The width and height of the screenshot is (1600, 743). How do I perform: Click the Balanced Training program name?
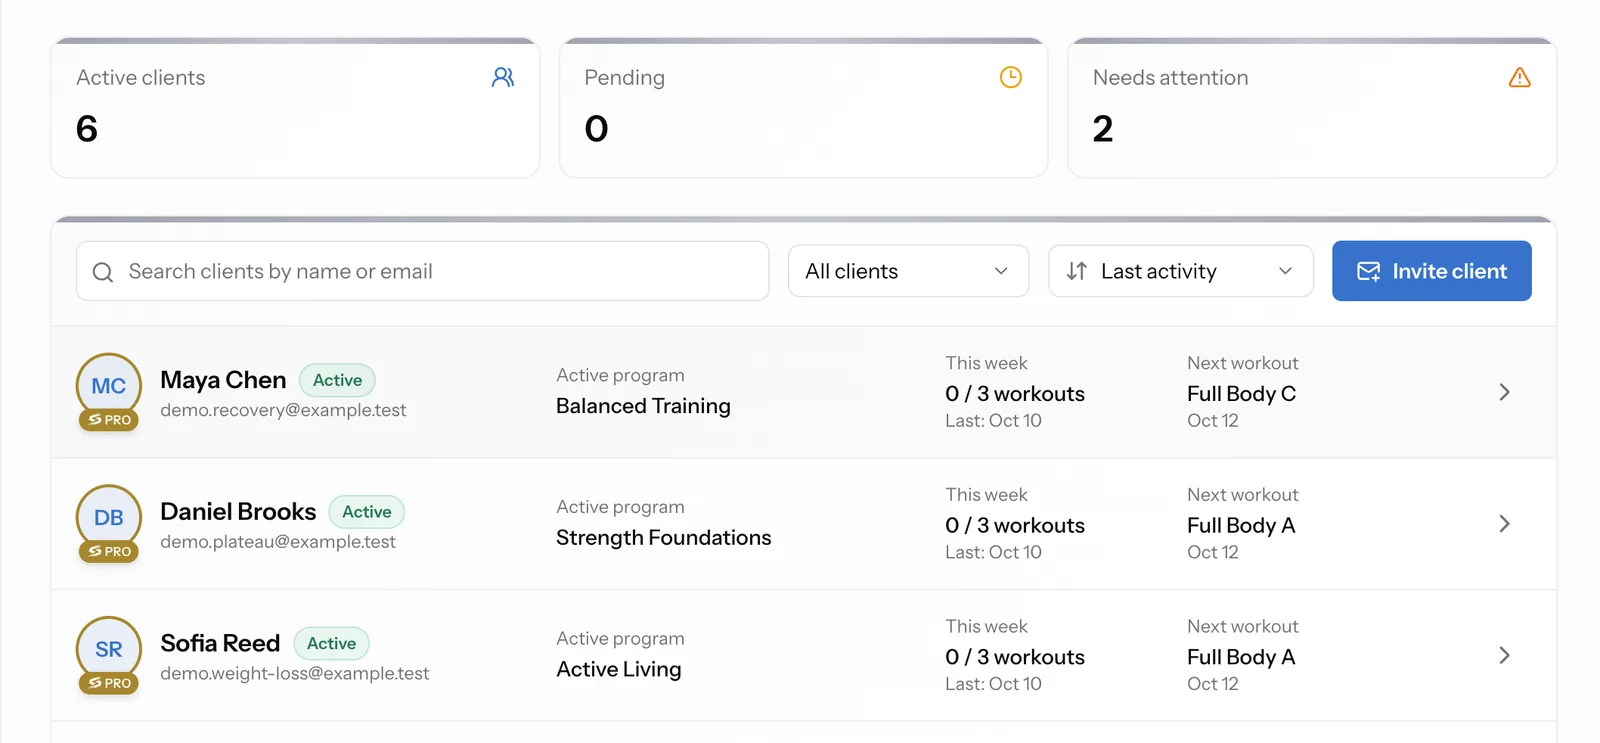[x=643, y=406]
